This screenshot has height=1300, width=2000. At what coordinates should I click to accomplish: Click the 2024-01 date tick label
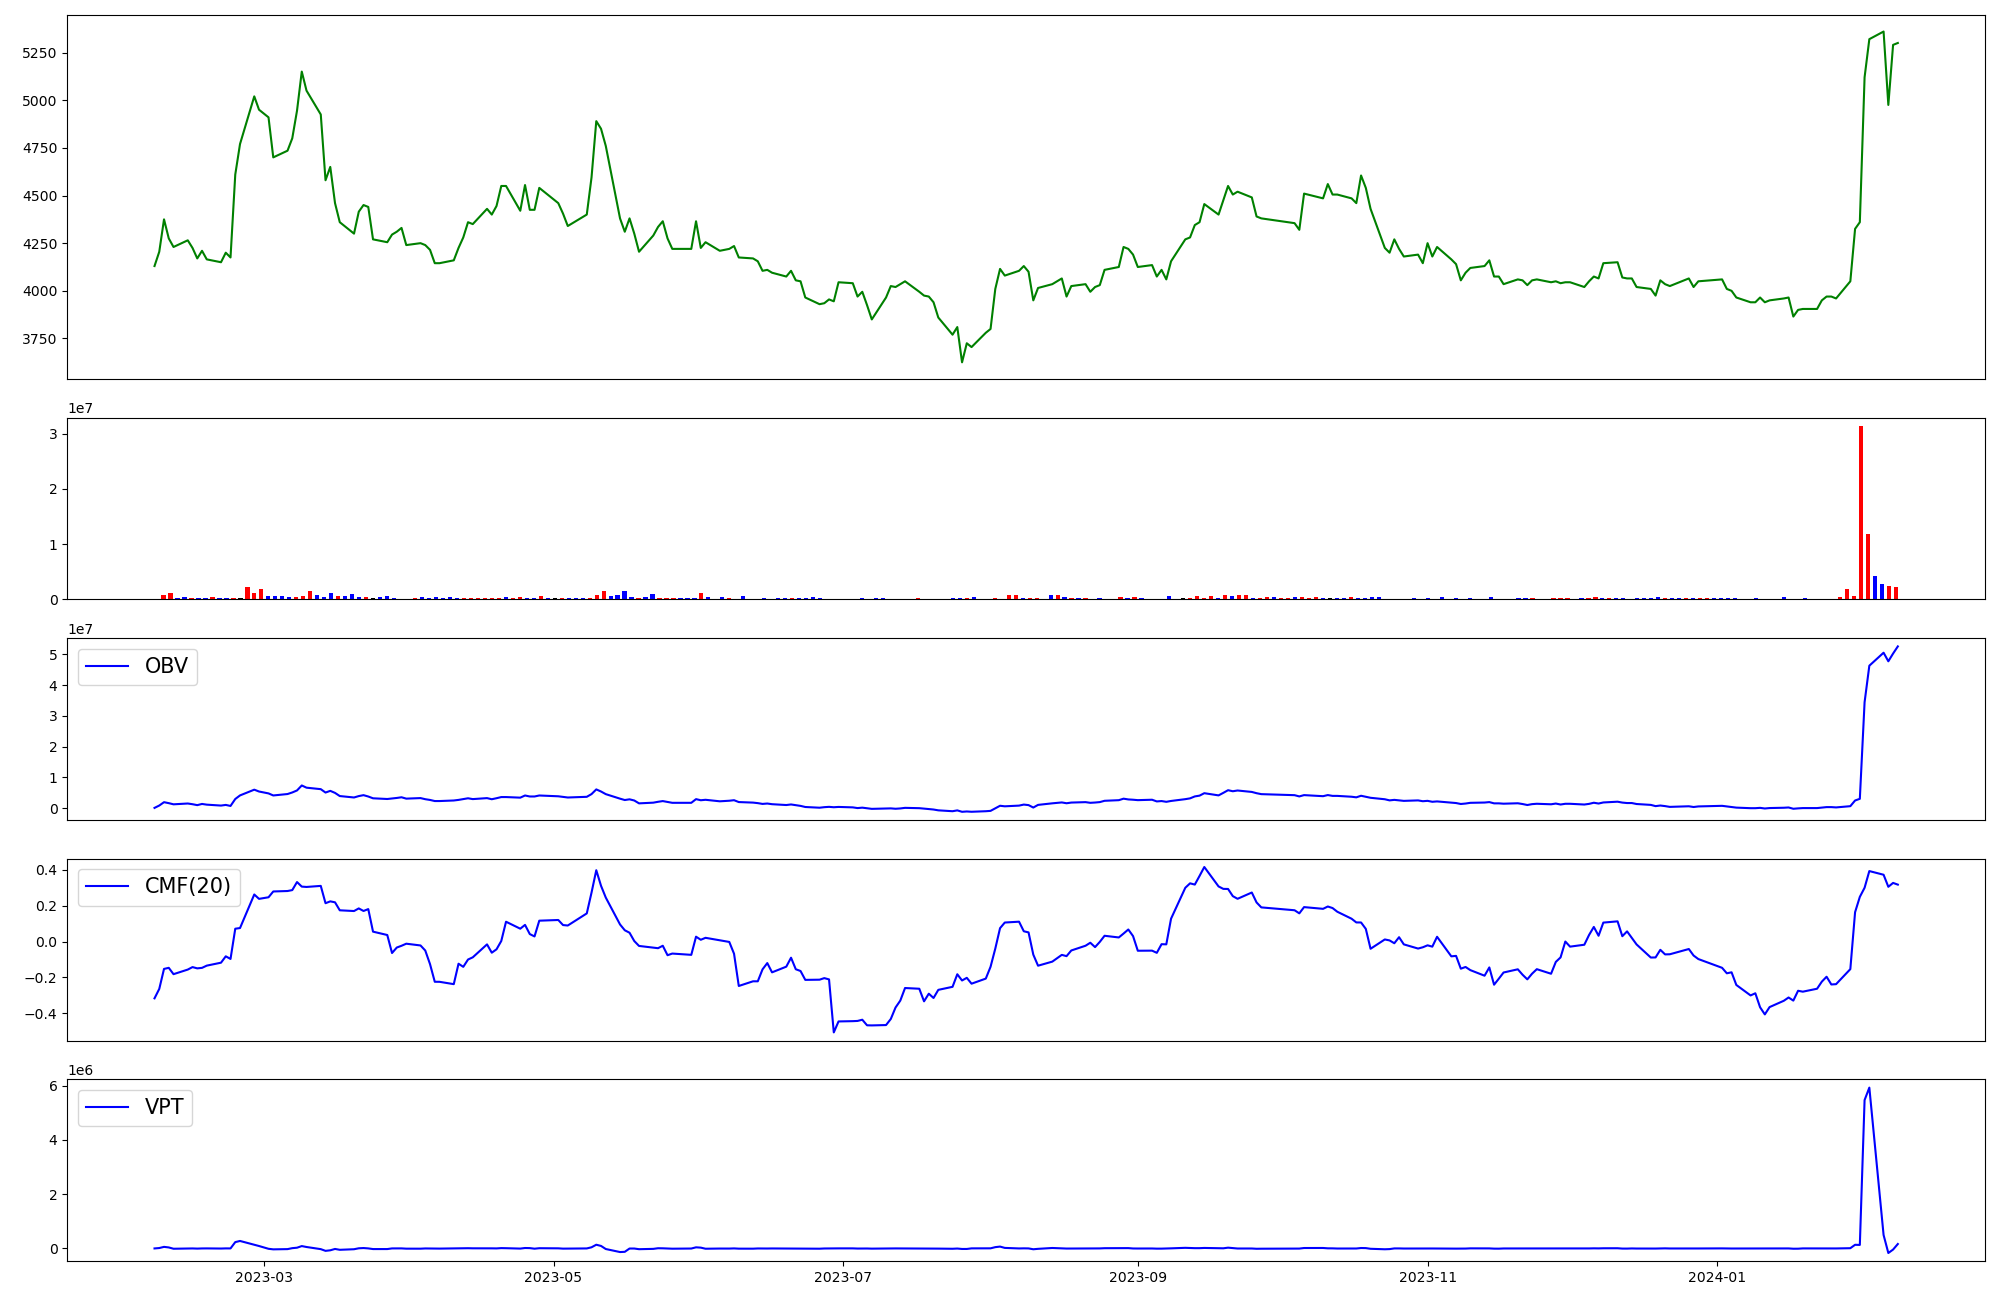tap(1717, 1277)
